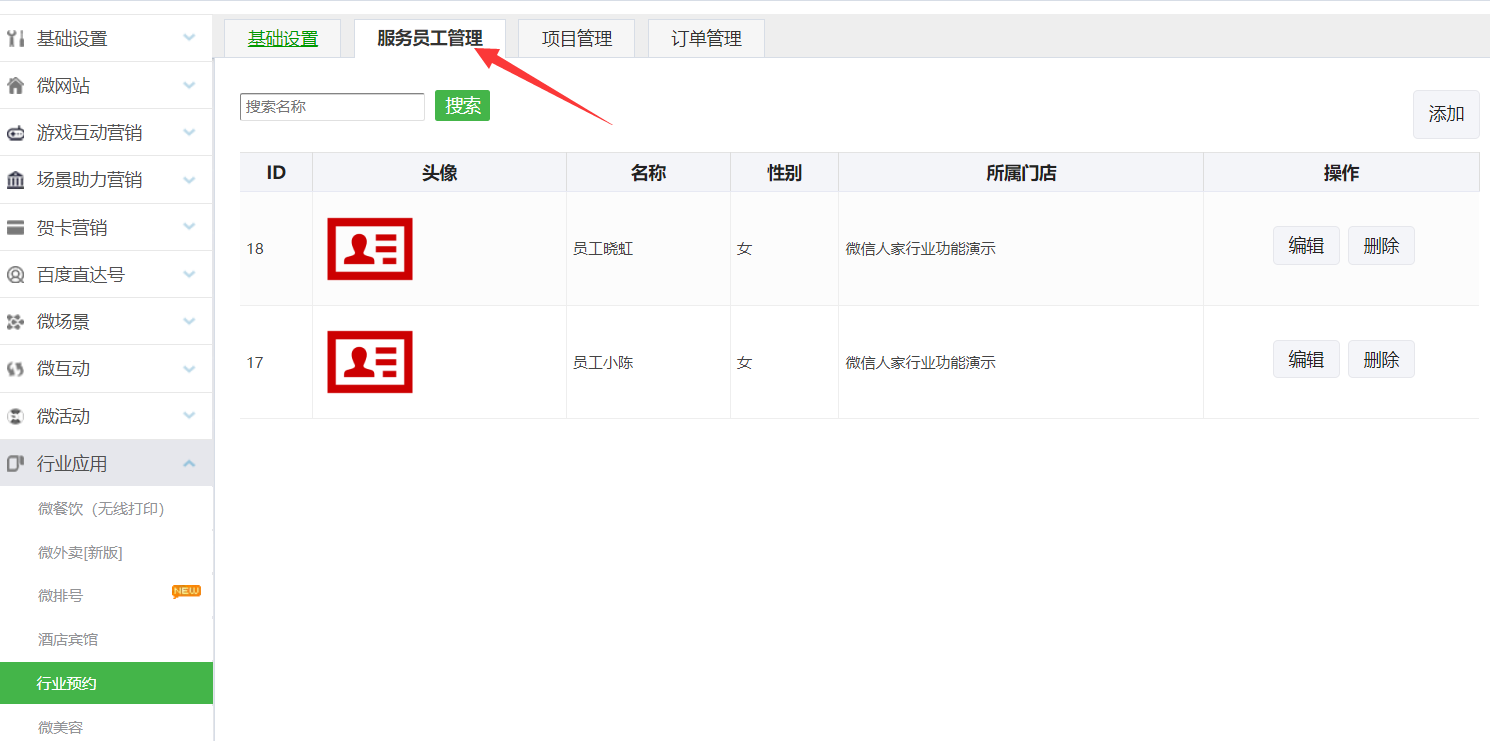Switch to the 订单管理 tab
Screen dimensions: 1490x741
pyautogui.click(x=706, y=39)
